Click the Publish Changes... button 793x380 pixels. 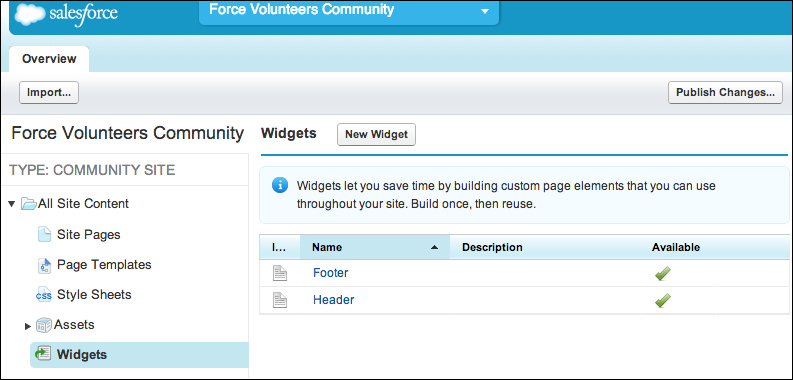tap(725, 93)
